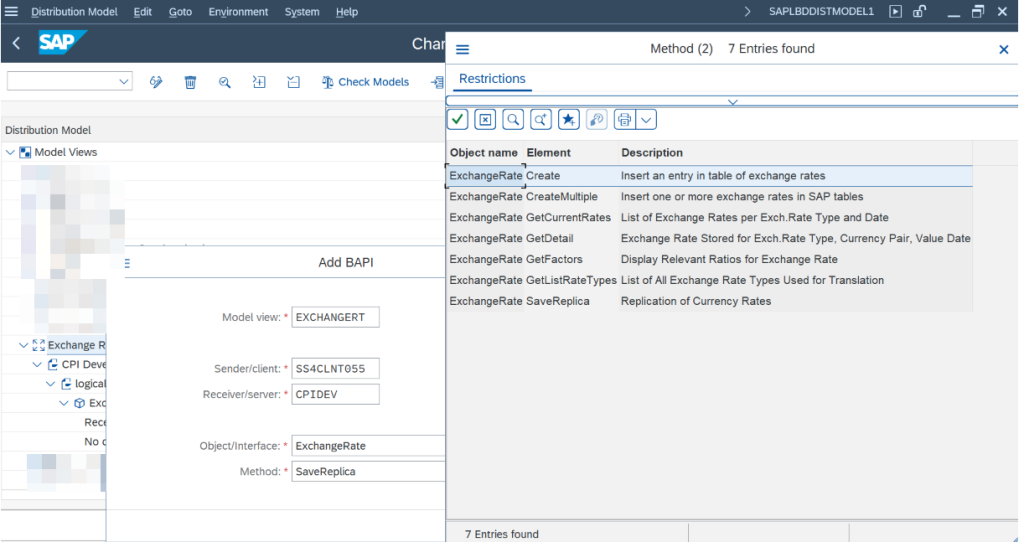Select the GetListRateTypes method row
This screenshot has height=542, width=1024.
coord(710,280)
